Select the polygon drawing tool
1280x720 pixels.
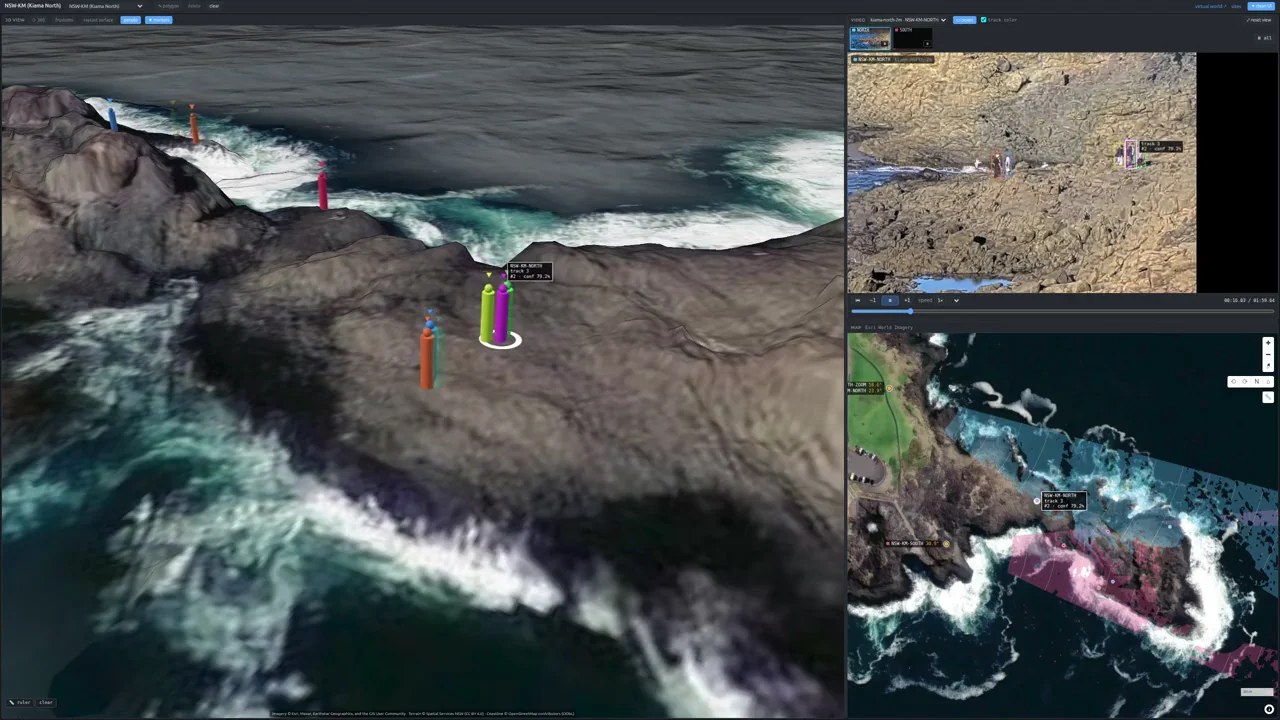click(169, 6)
